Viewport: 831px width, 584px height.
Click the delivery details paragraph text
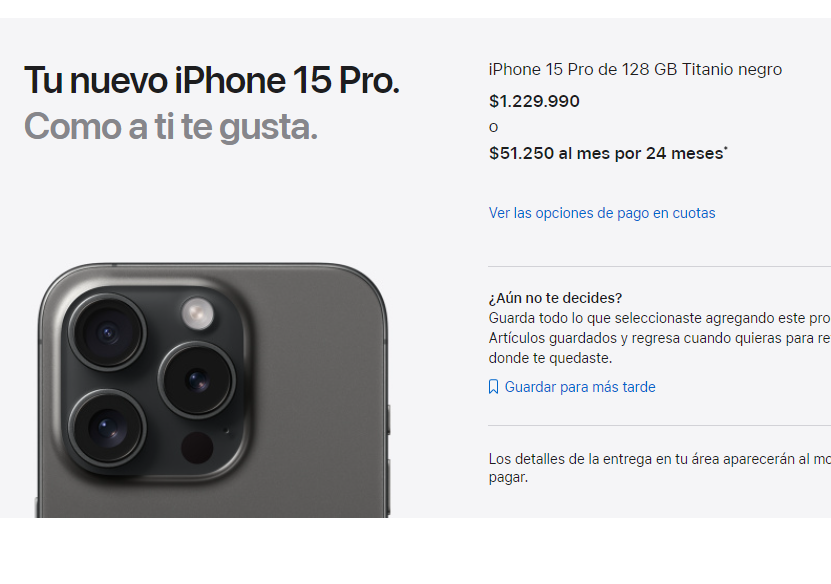659,468
